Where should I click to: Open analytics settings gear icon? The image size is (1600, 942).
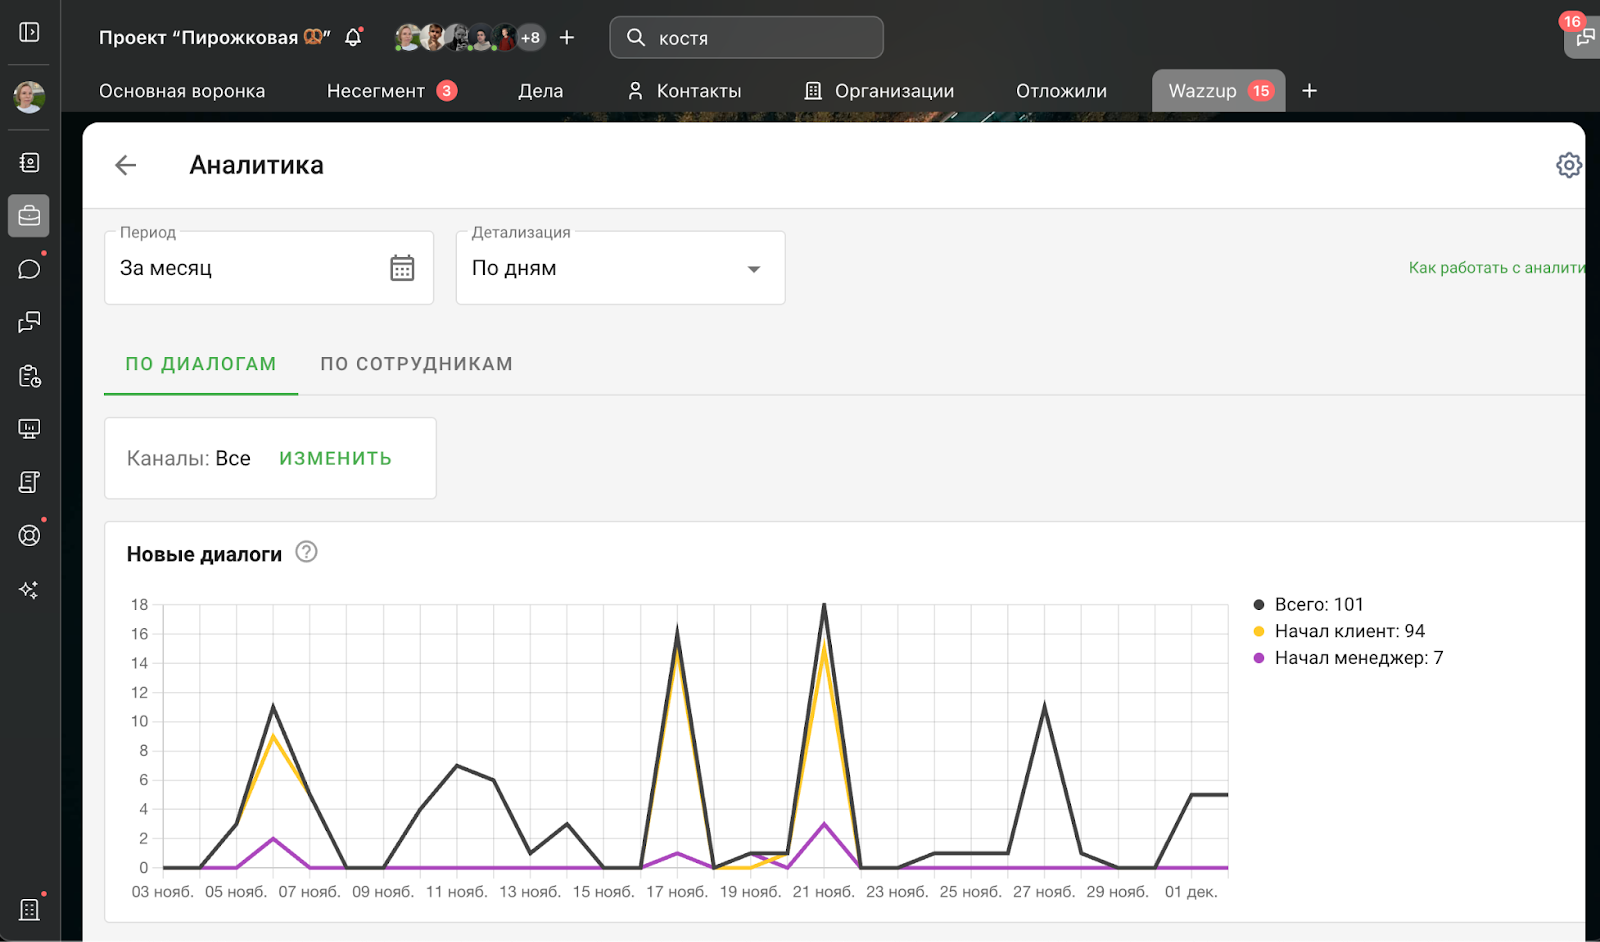[1568, 165]
